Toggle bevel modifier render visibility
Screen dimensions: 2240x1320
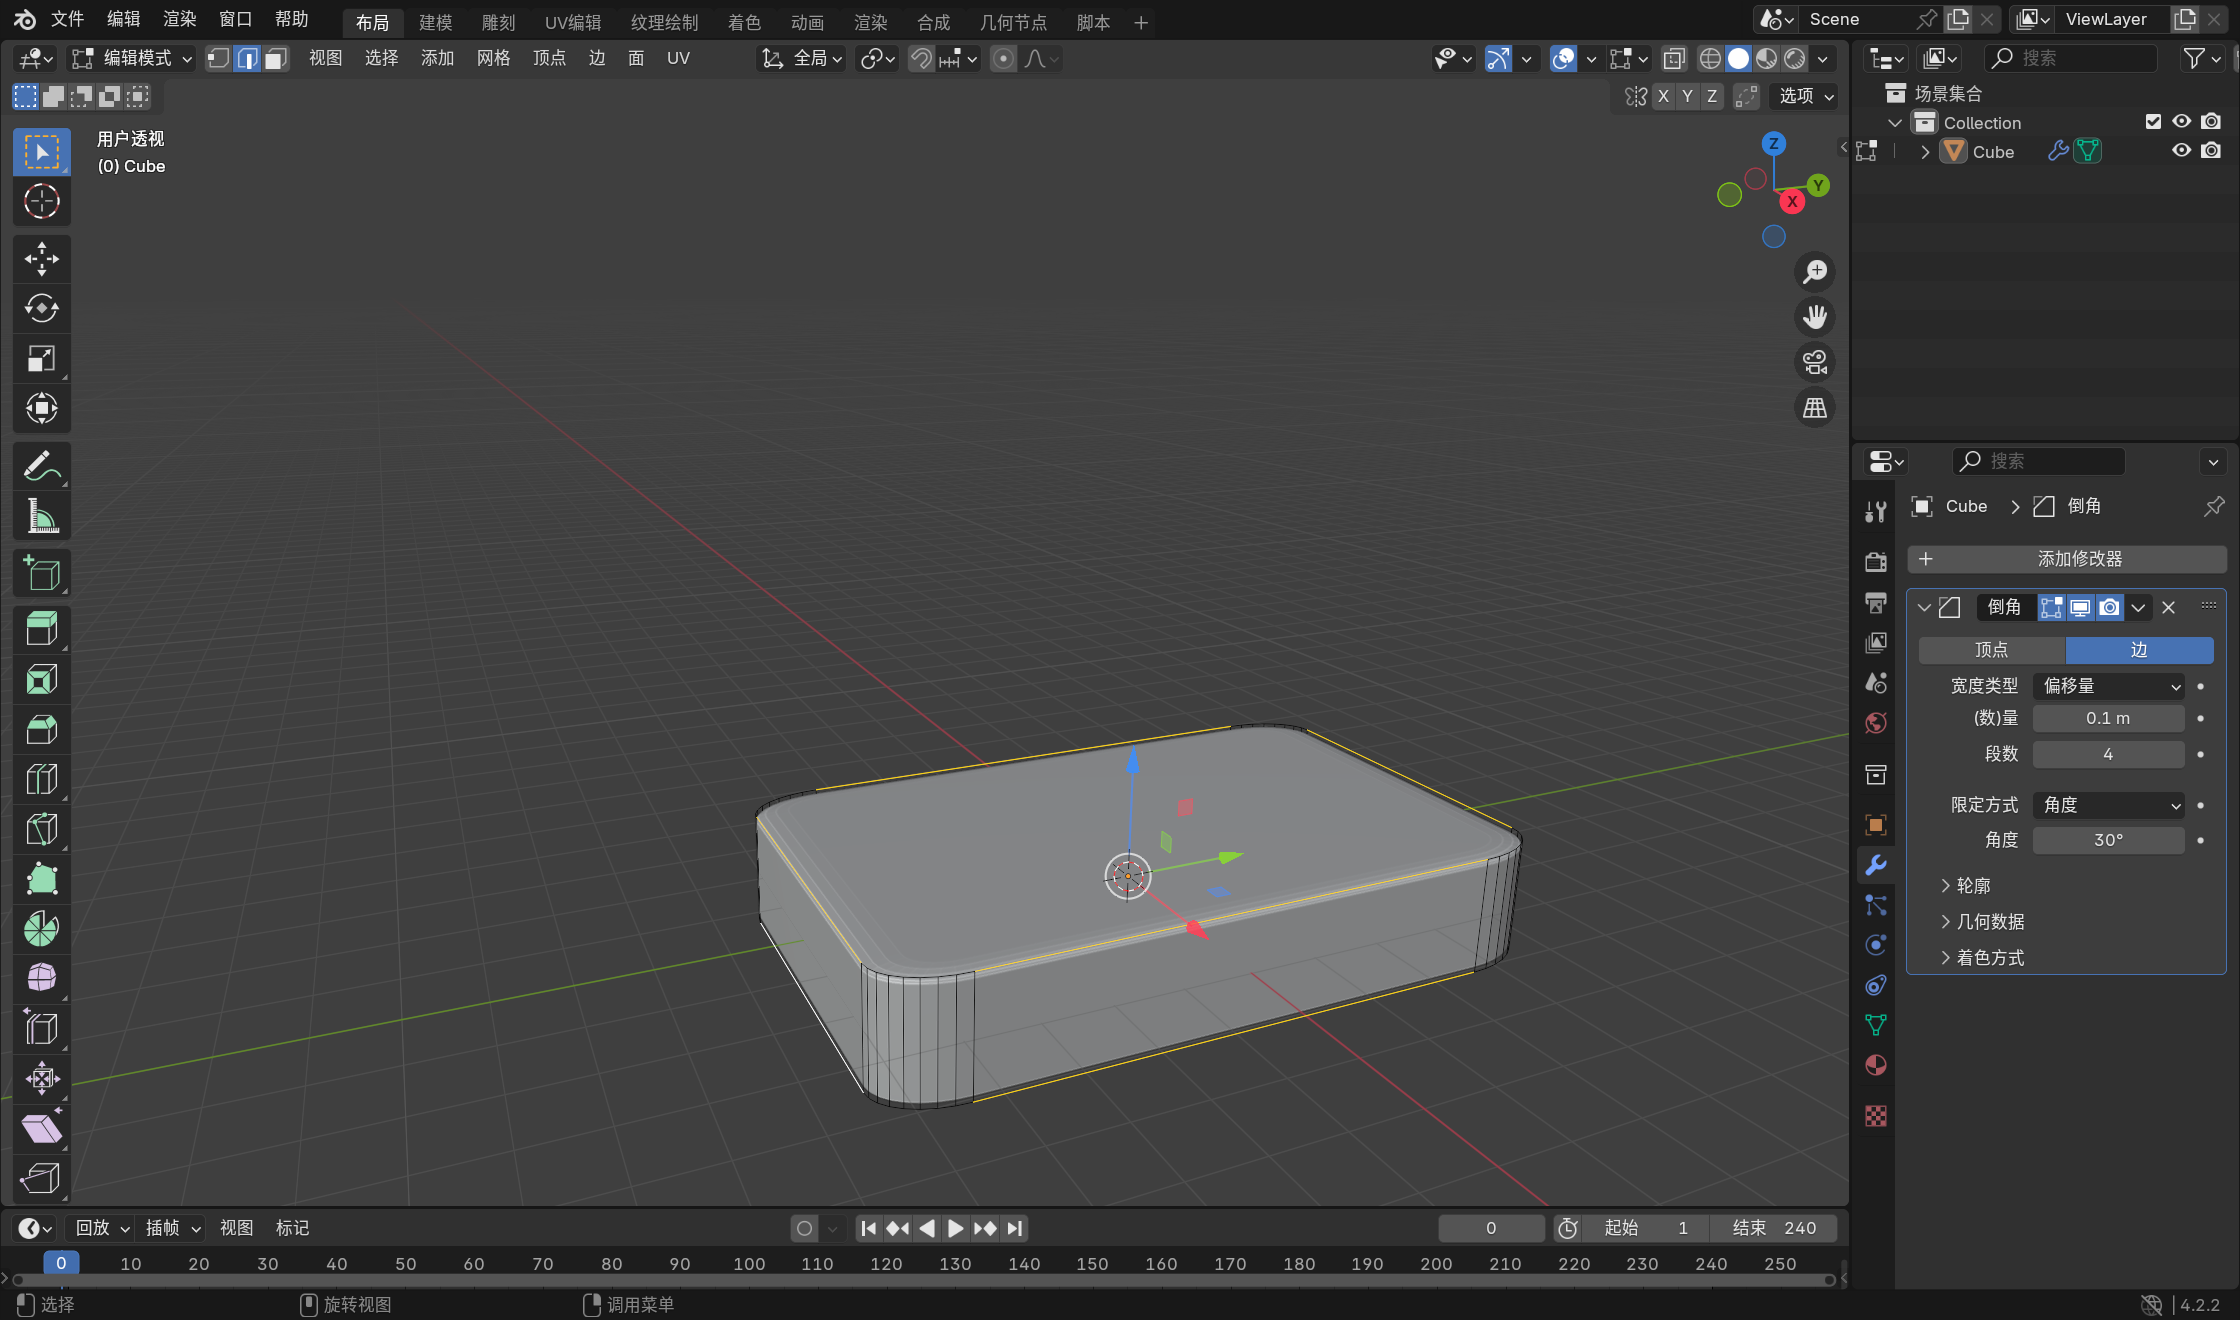click(x=2109, y=607)
